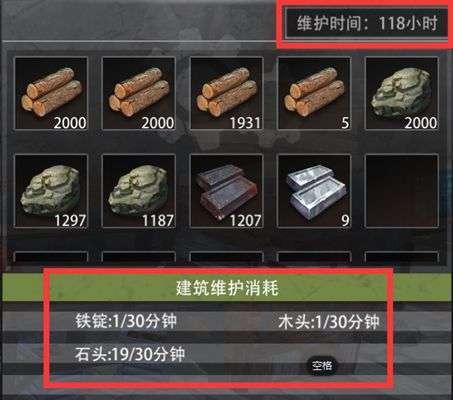Click the partial third-row slot under the 1187 stone
The image size is (453, 400).
pos(139,257)
